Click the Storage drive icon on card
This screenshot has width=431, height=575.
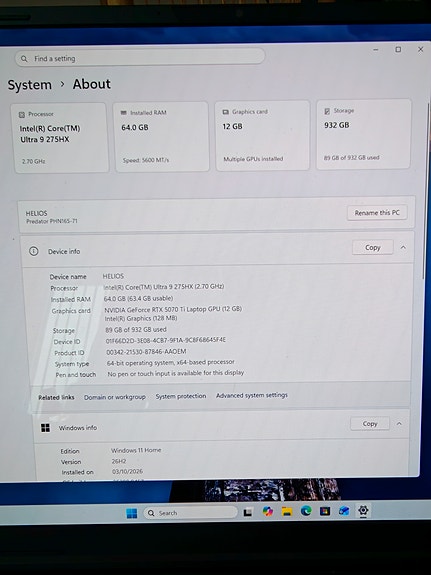(x=327, y=111)
